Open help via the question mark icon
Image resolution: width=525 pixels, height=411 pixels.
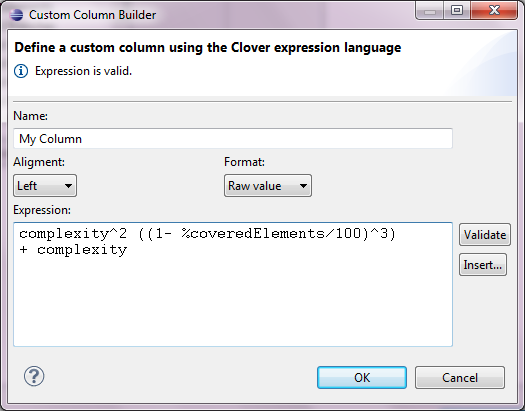(x=34, y=376)
